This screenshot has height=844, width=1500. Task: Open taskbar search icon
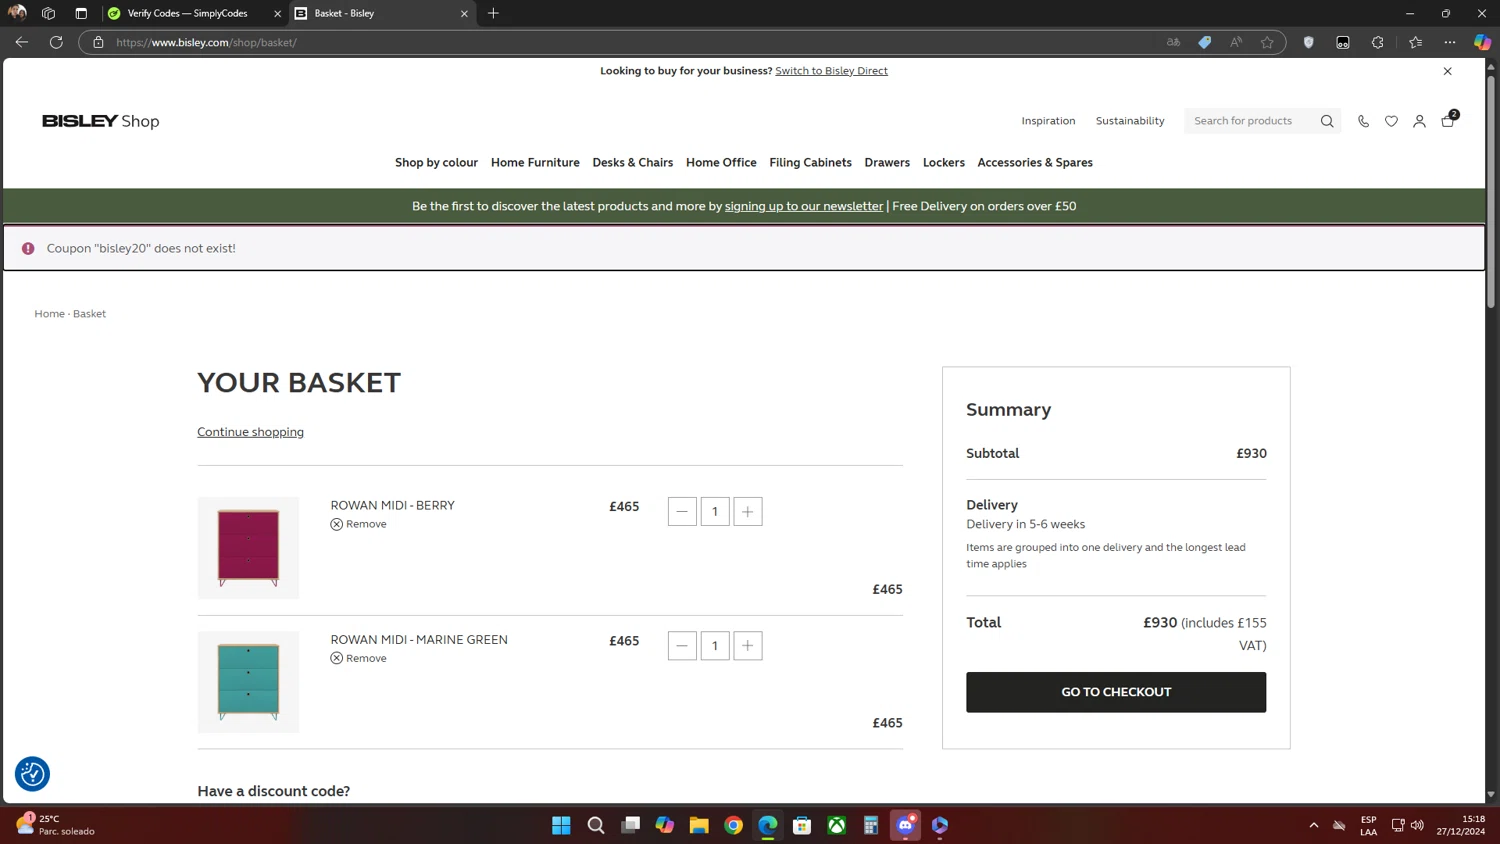pyautogui.click(x=596, y=825)
